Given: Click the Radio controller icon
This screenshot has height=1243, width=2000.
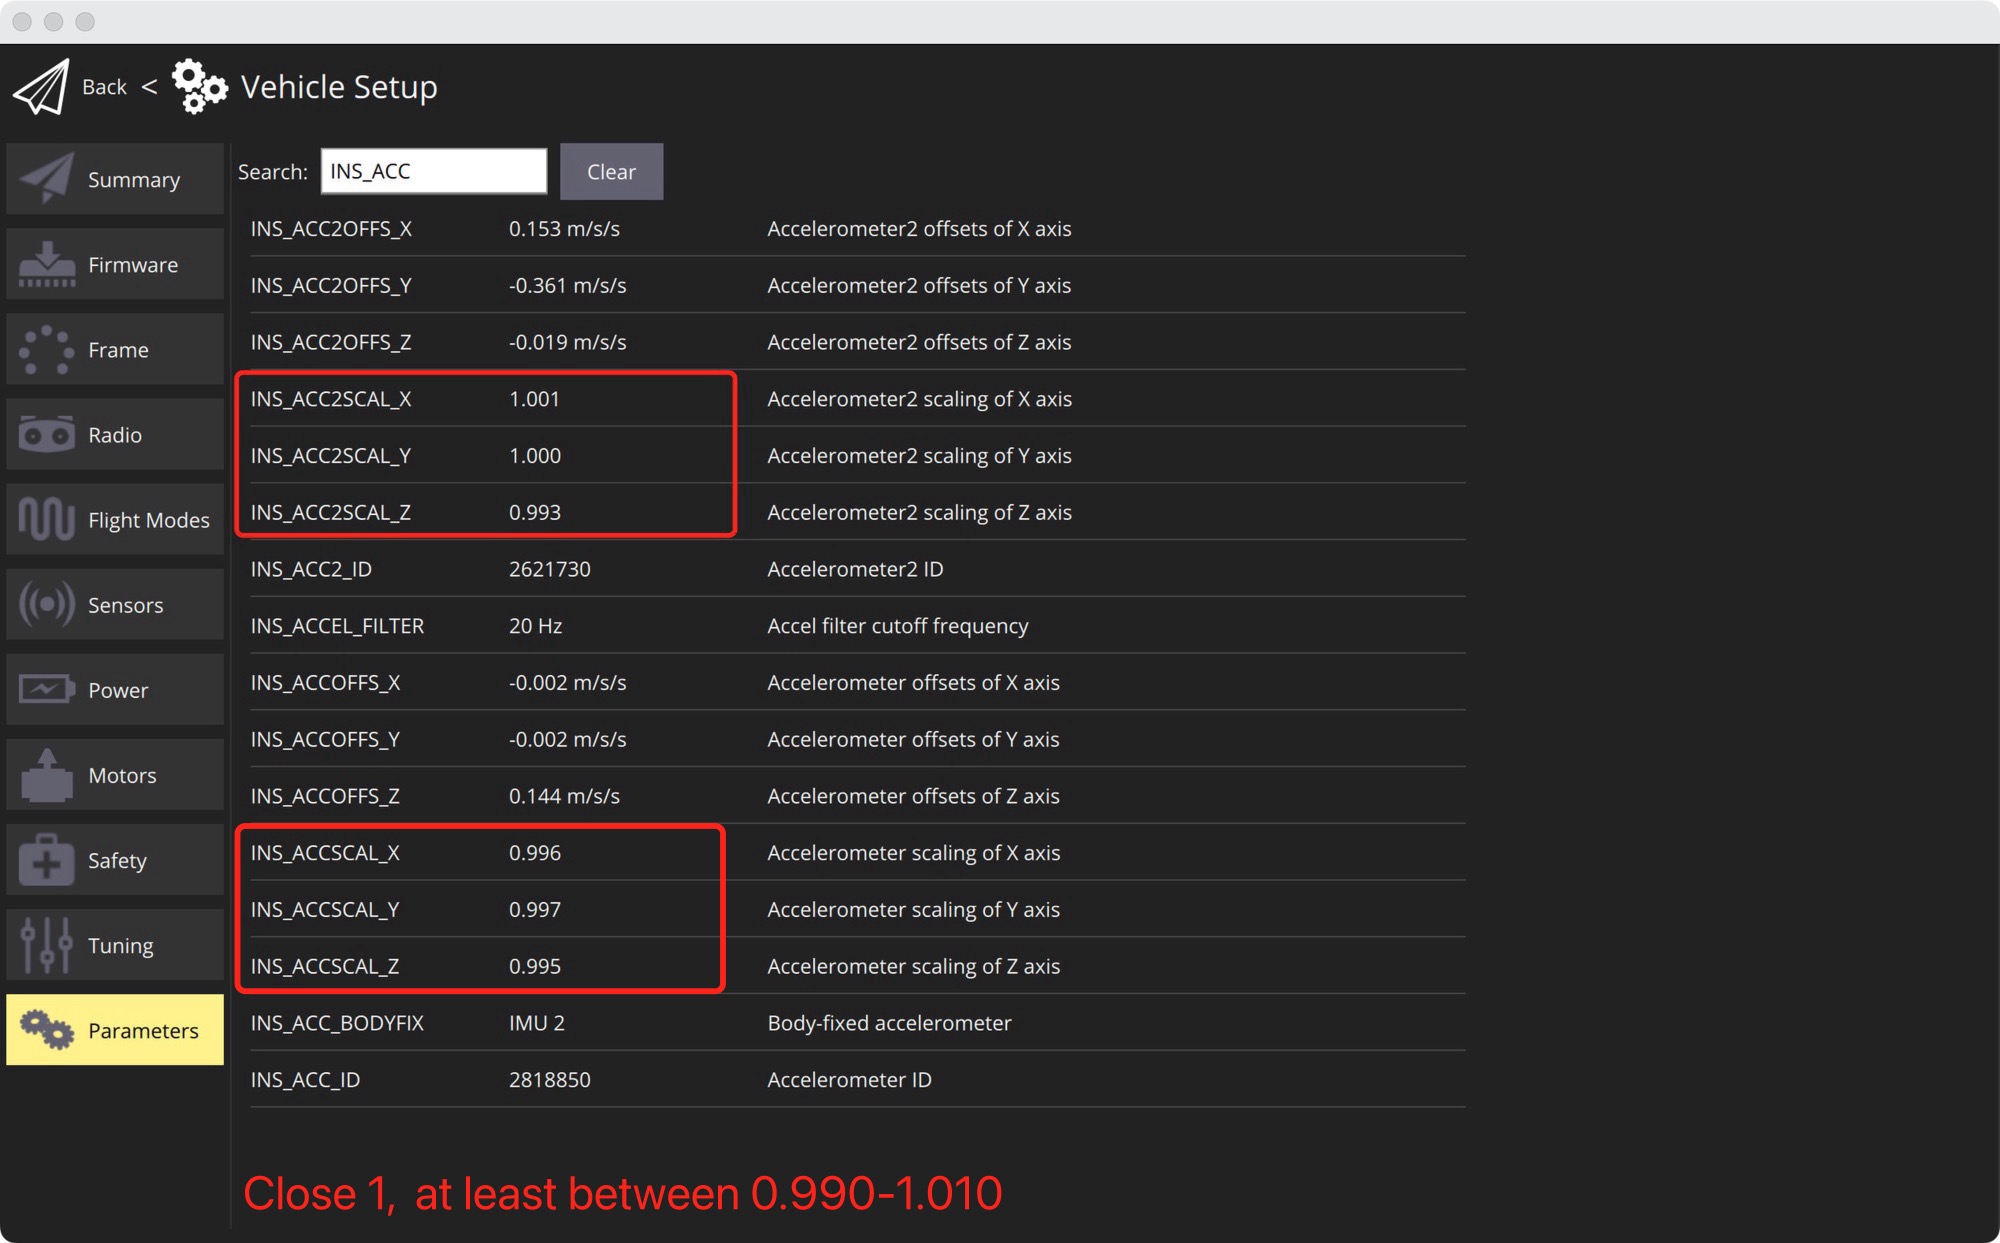Looking at the screenshot, I should point(47,434).
